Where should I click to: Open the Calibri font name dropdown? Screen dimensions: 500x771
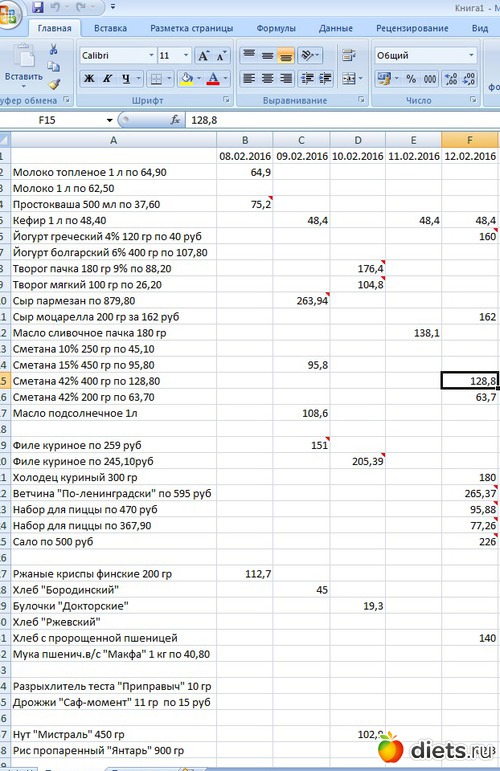coord(151,56)
